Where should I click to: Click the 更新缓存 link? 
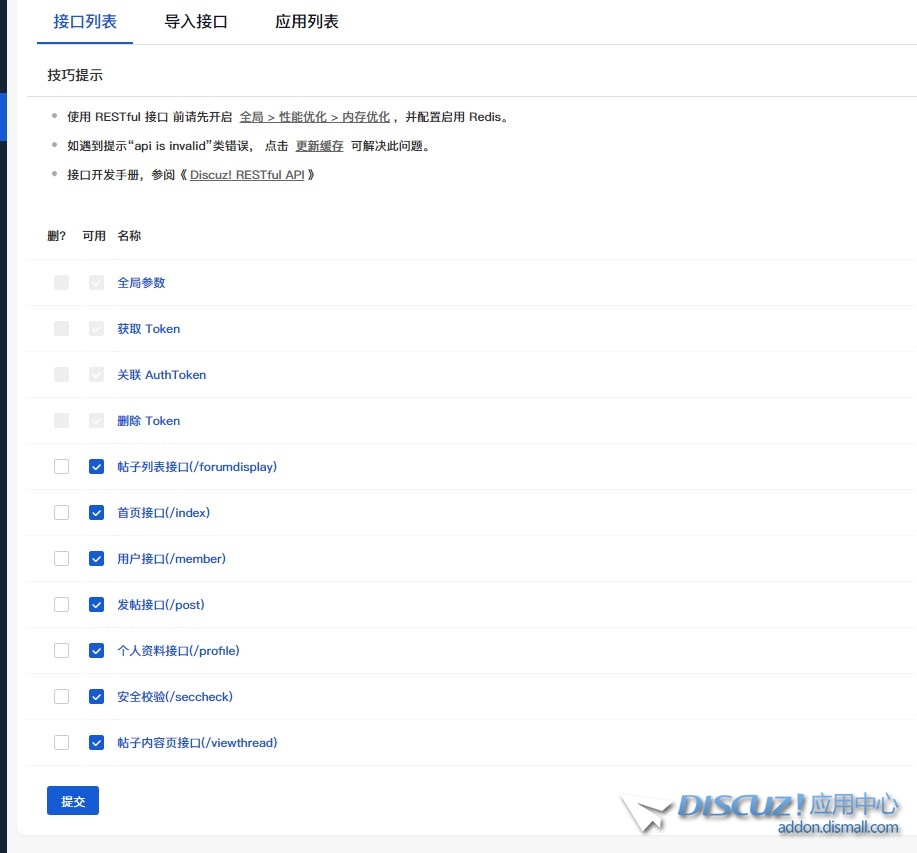(319, 146)
